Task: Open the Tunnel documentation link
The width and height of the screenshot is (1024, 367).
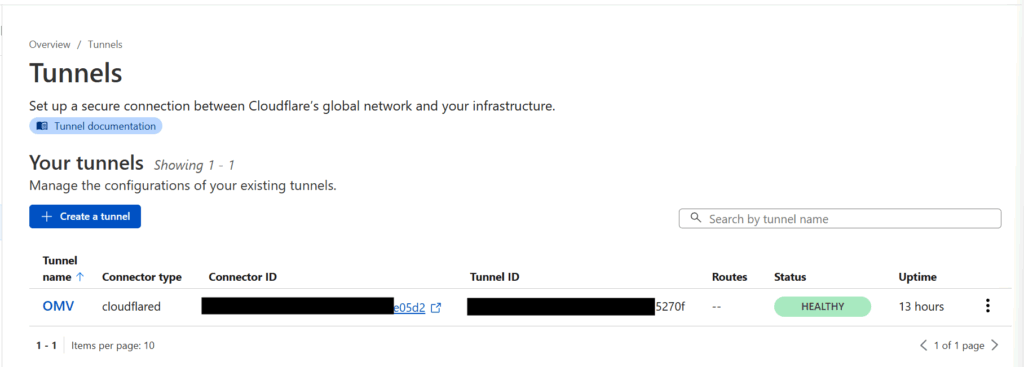Action: click(95, 126)
